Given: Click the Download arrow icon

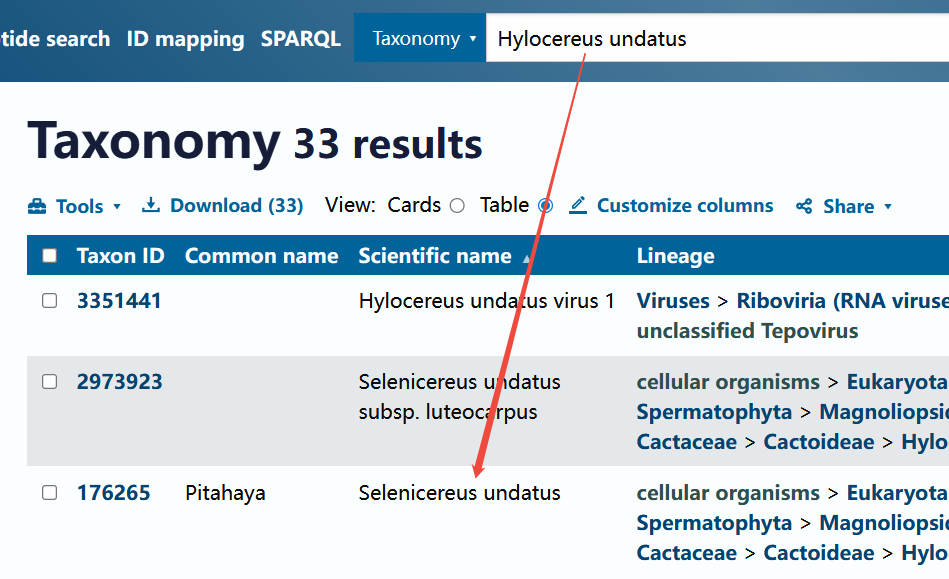Looking at the screenshot, I should pos(151,205).
